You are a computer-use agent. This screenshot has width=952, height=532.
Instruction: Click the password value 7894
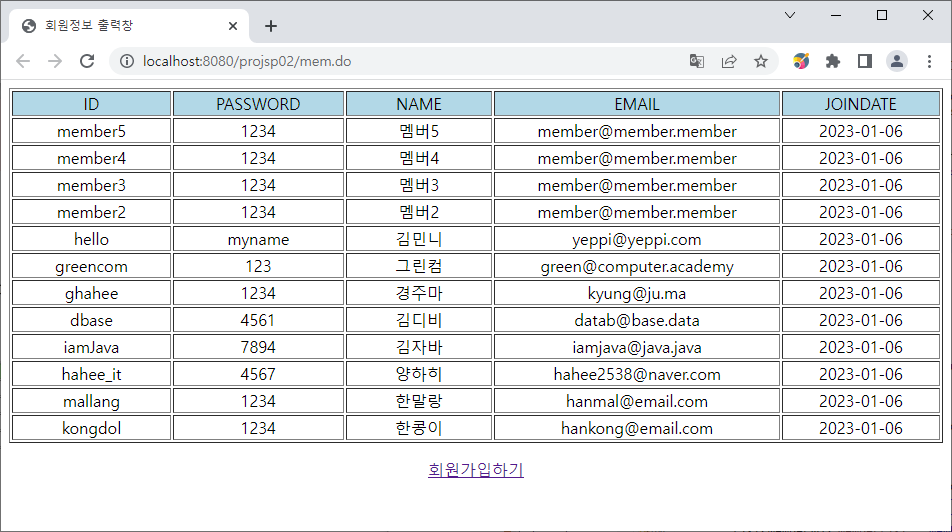258,347
